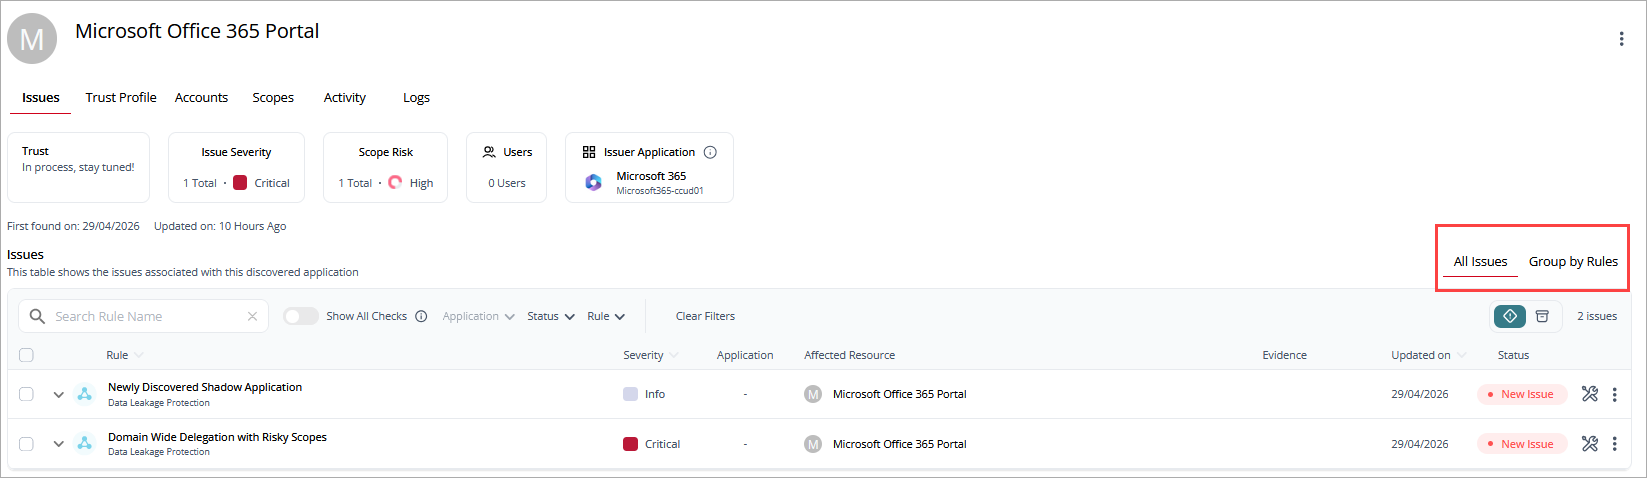Open more options for Newly Discovered Shadow Application row
This screenshot has width=1647, height=478.
point(1614,394)
